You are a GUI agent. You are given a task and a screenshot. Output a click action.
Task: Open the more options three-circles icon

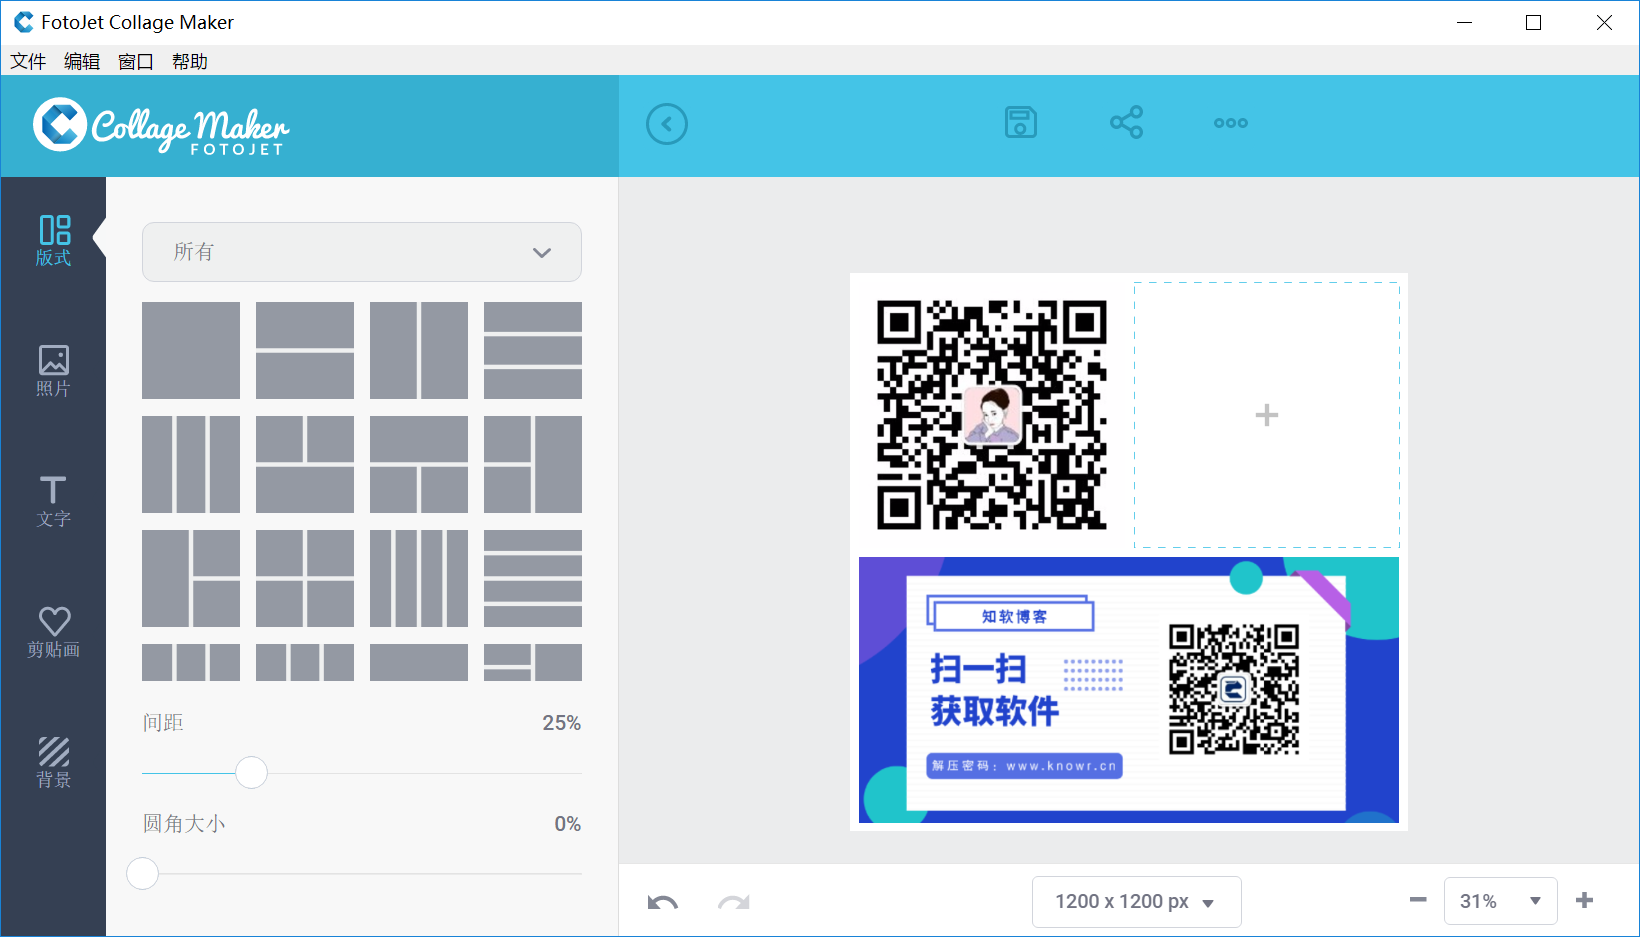coord(1231,123)
